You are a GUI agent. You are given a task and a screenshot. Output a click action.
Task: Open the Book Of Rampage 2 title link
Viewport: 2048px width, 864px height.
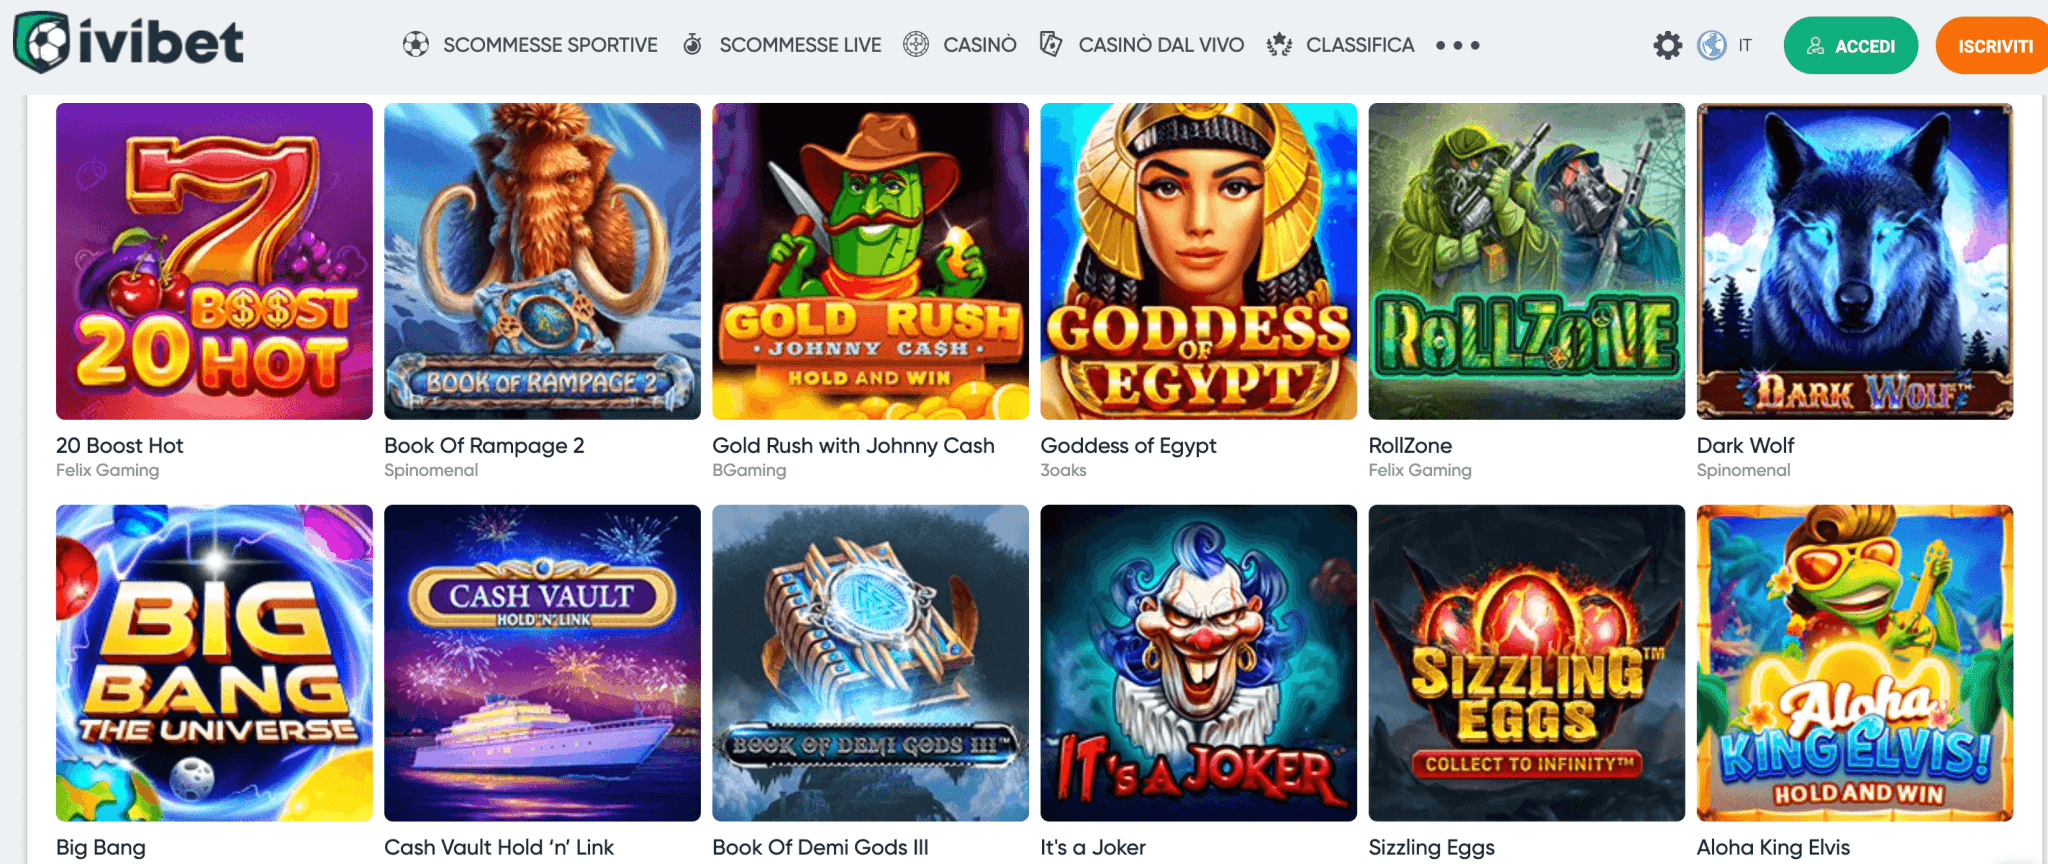tap(484, 446)
